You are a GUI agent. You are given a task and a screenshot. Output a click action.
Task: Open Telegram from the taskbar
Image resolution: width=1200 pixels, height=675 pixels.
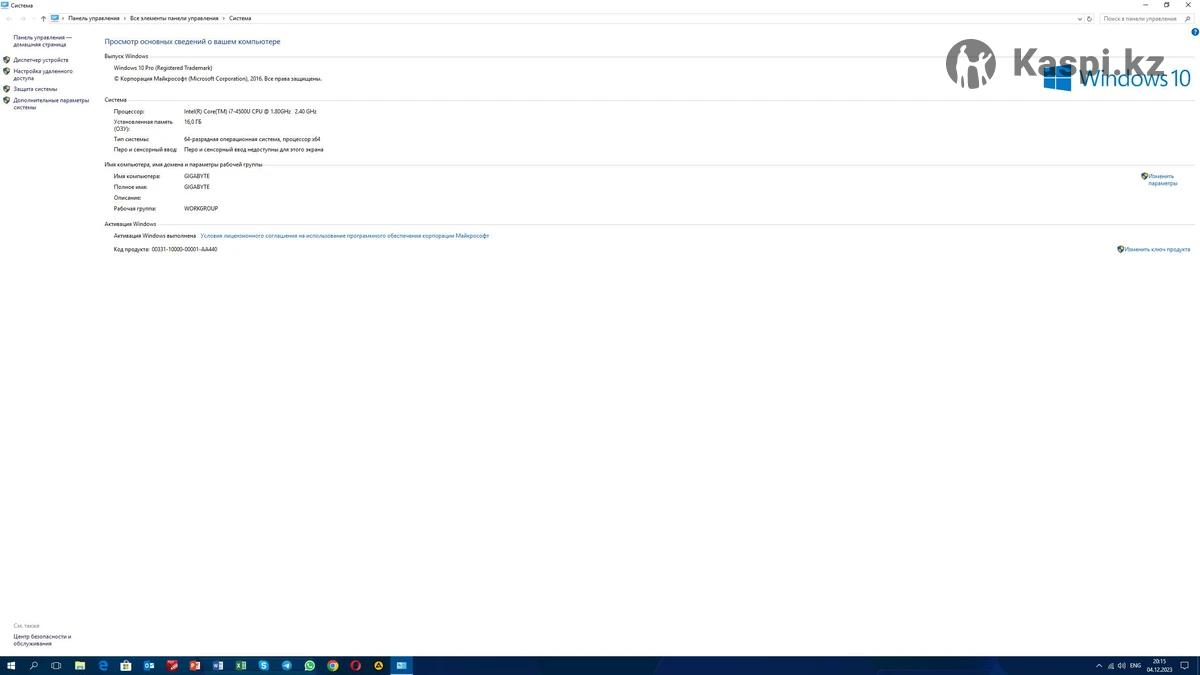(287, 665)
